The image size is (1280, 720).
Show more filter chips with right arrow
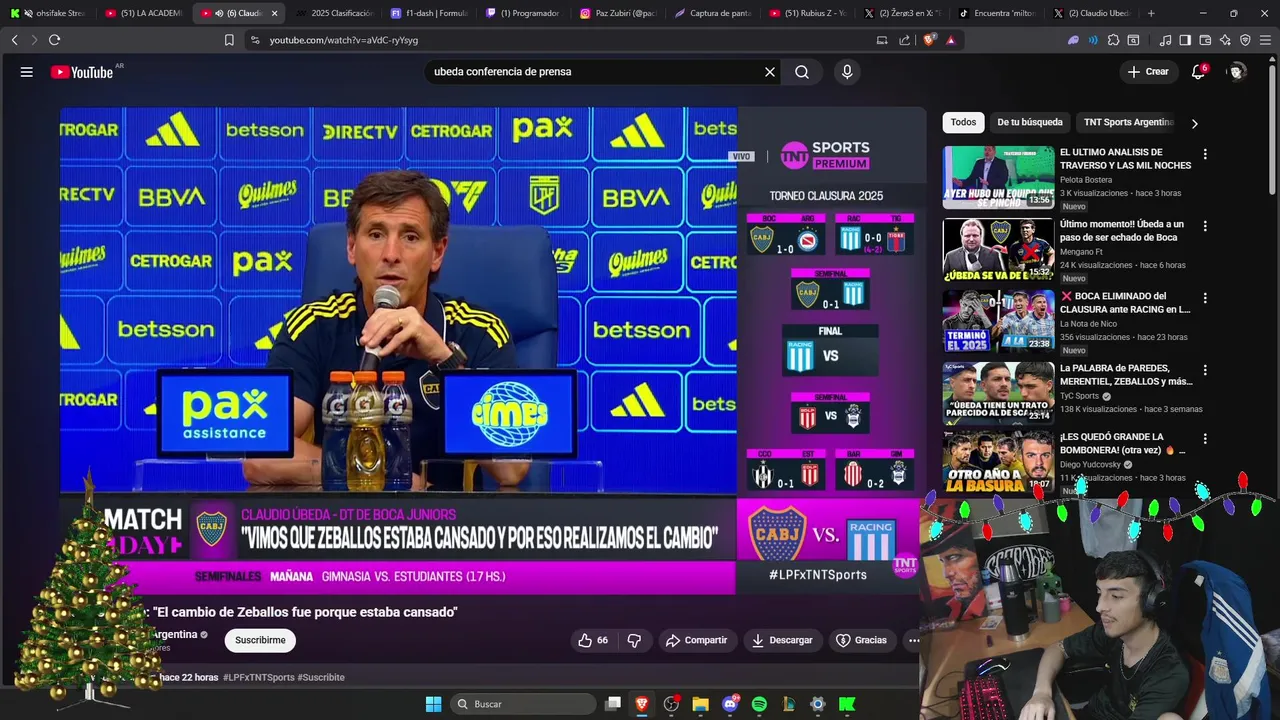point(1194,123)
